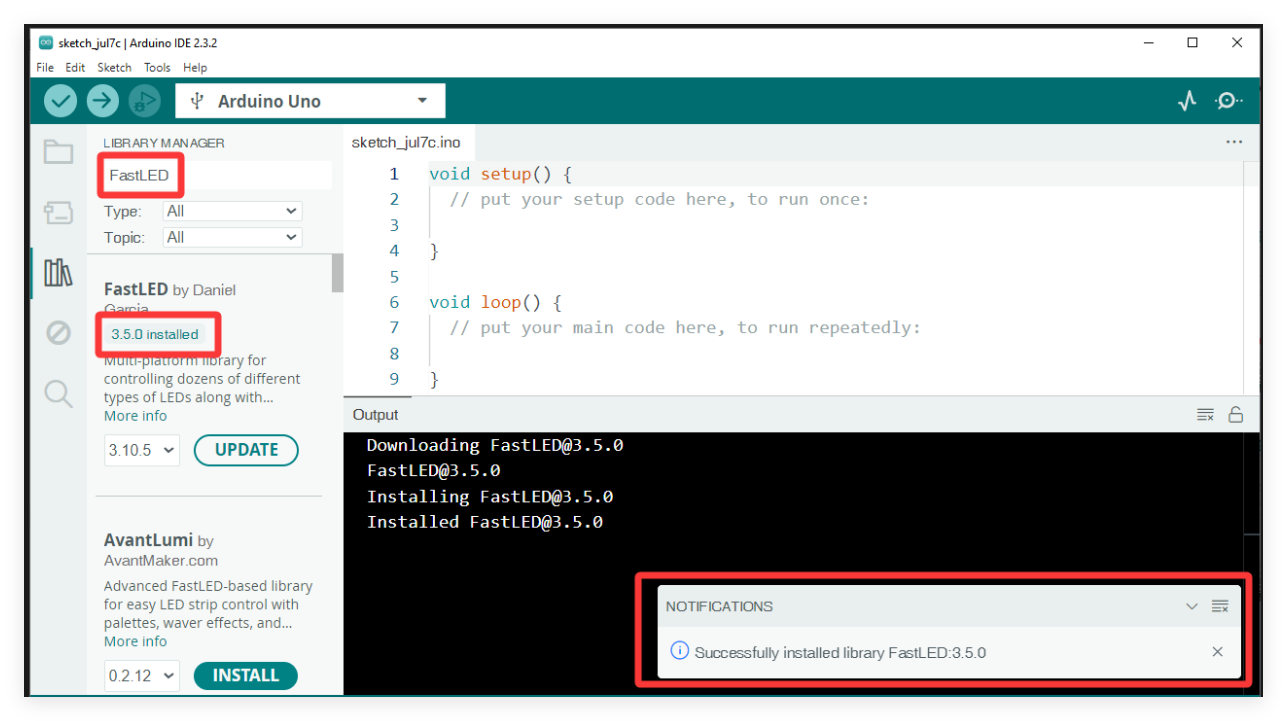The image size is (1287, 721).
Task: Open More info link for FastLED
Action: pyautogui.click(x=135, y=416)
